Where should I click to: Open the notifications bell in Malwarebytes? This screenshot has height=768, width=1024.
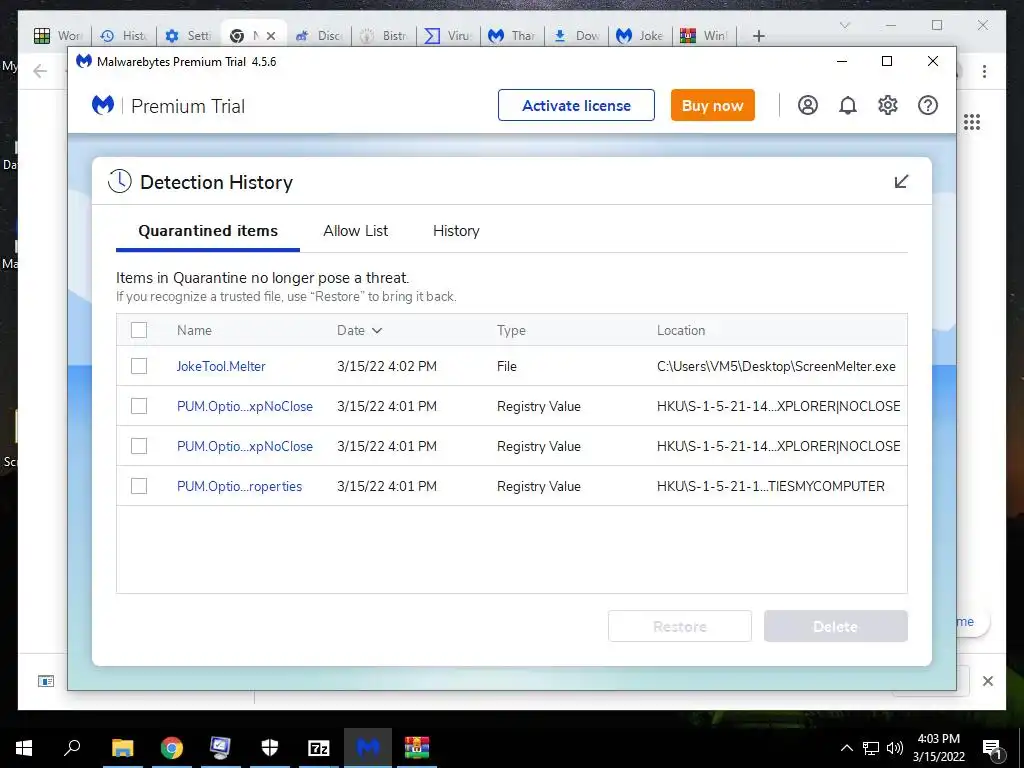click(848, 105)
